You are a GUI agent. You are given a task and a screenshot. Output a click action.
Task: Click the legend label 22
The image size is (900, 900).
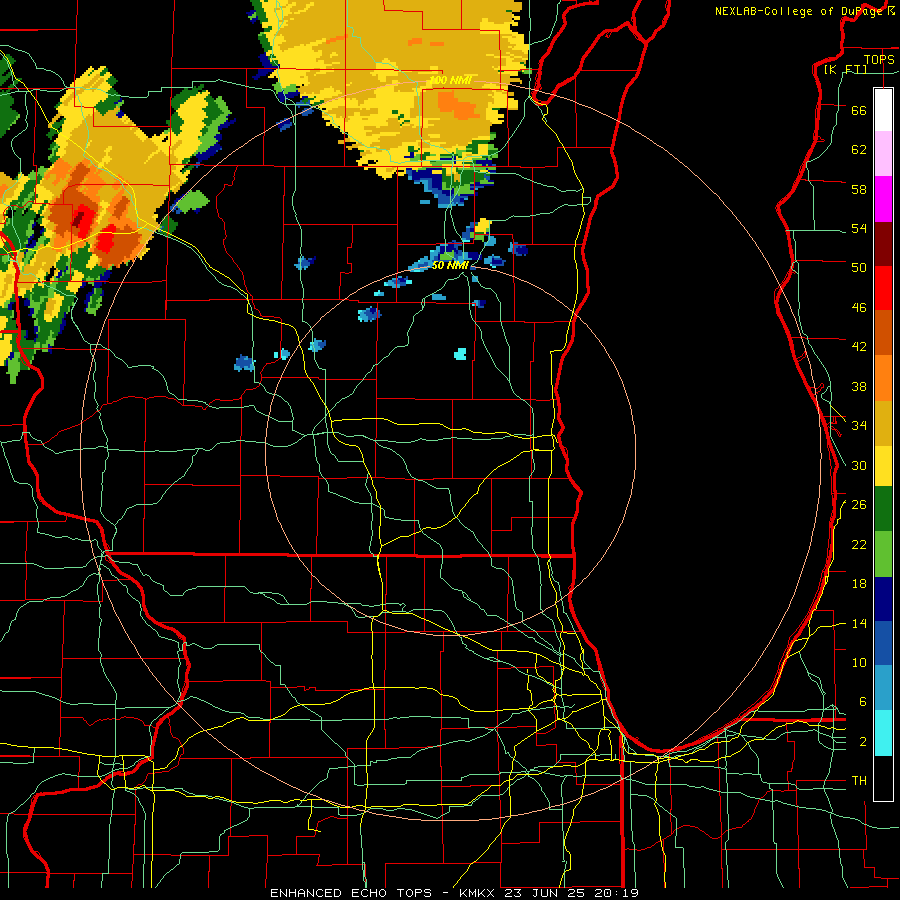tap(859, 544)
